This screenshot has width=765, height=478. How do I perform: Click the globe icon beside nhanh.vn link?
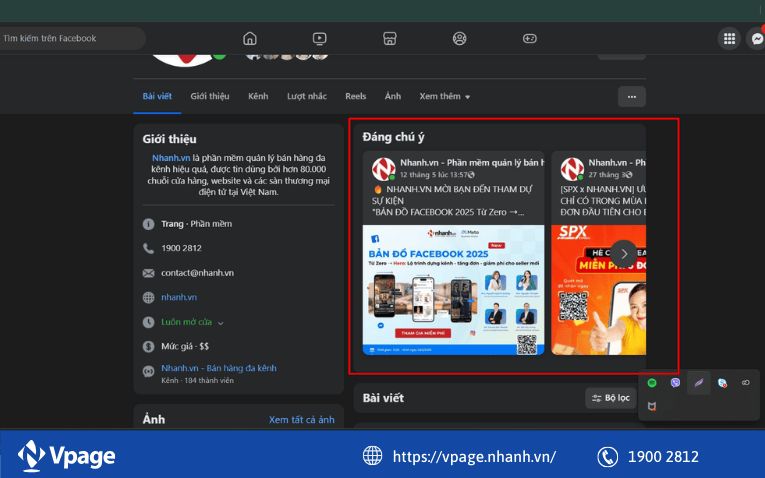[148, 298]
